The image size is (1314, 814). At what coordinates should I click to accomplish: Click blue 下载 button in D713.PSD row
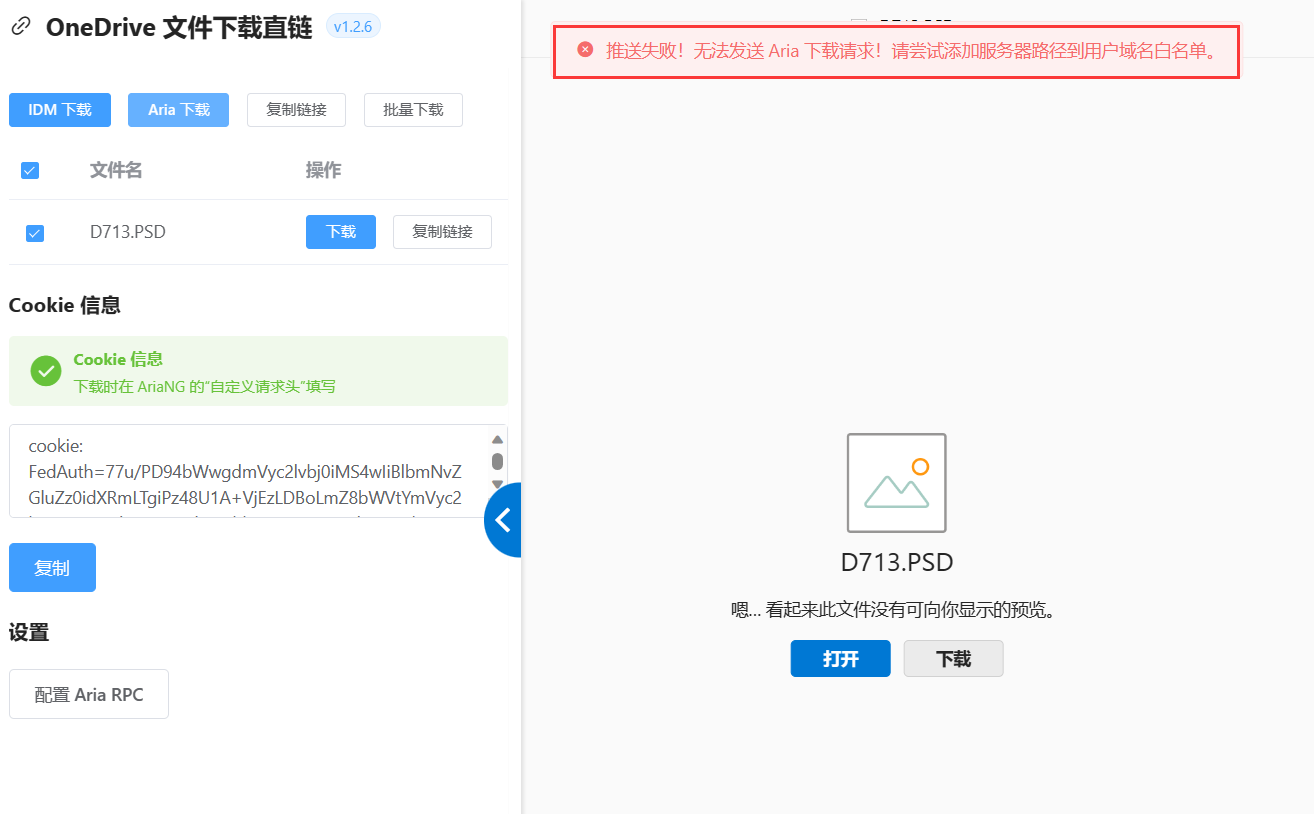(x=341, y=232)
